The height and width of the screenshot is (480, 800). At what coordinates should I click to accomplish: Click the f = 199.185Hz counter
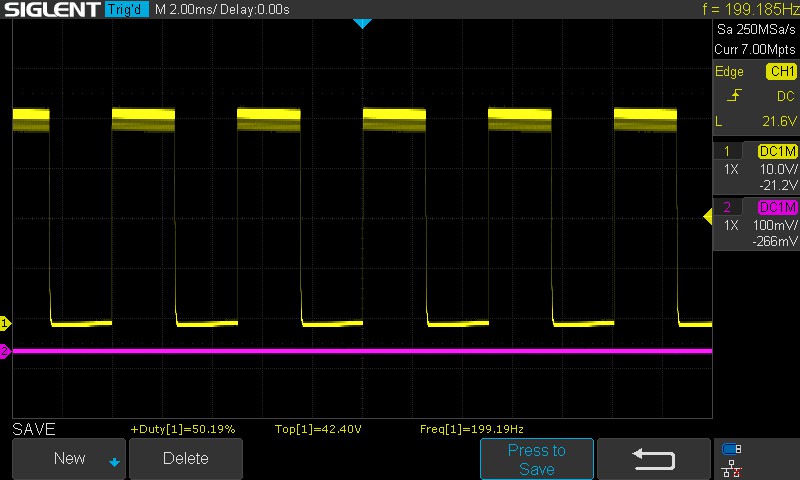(751, 9)
